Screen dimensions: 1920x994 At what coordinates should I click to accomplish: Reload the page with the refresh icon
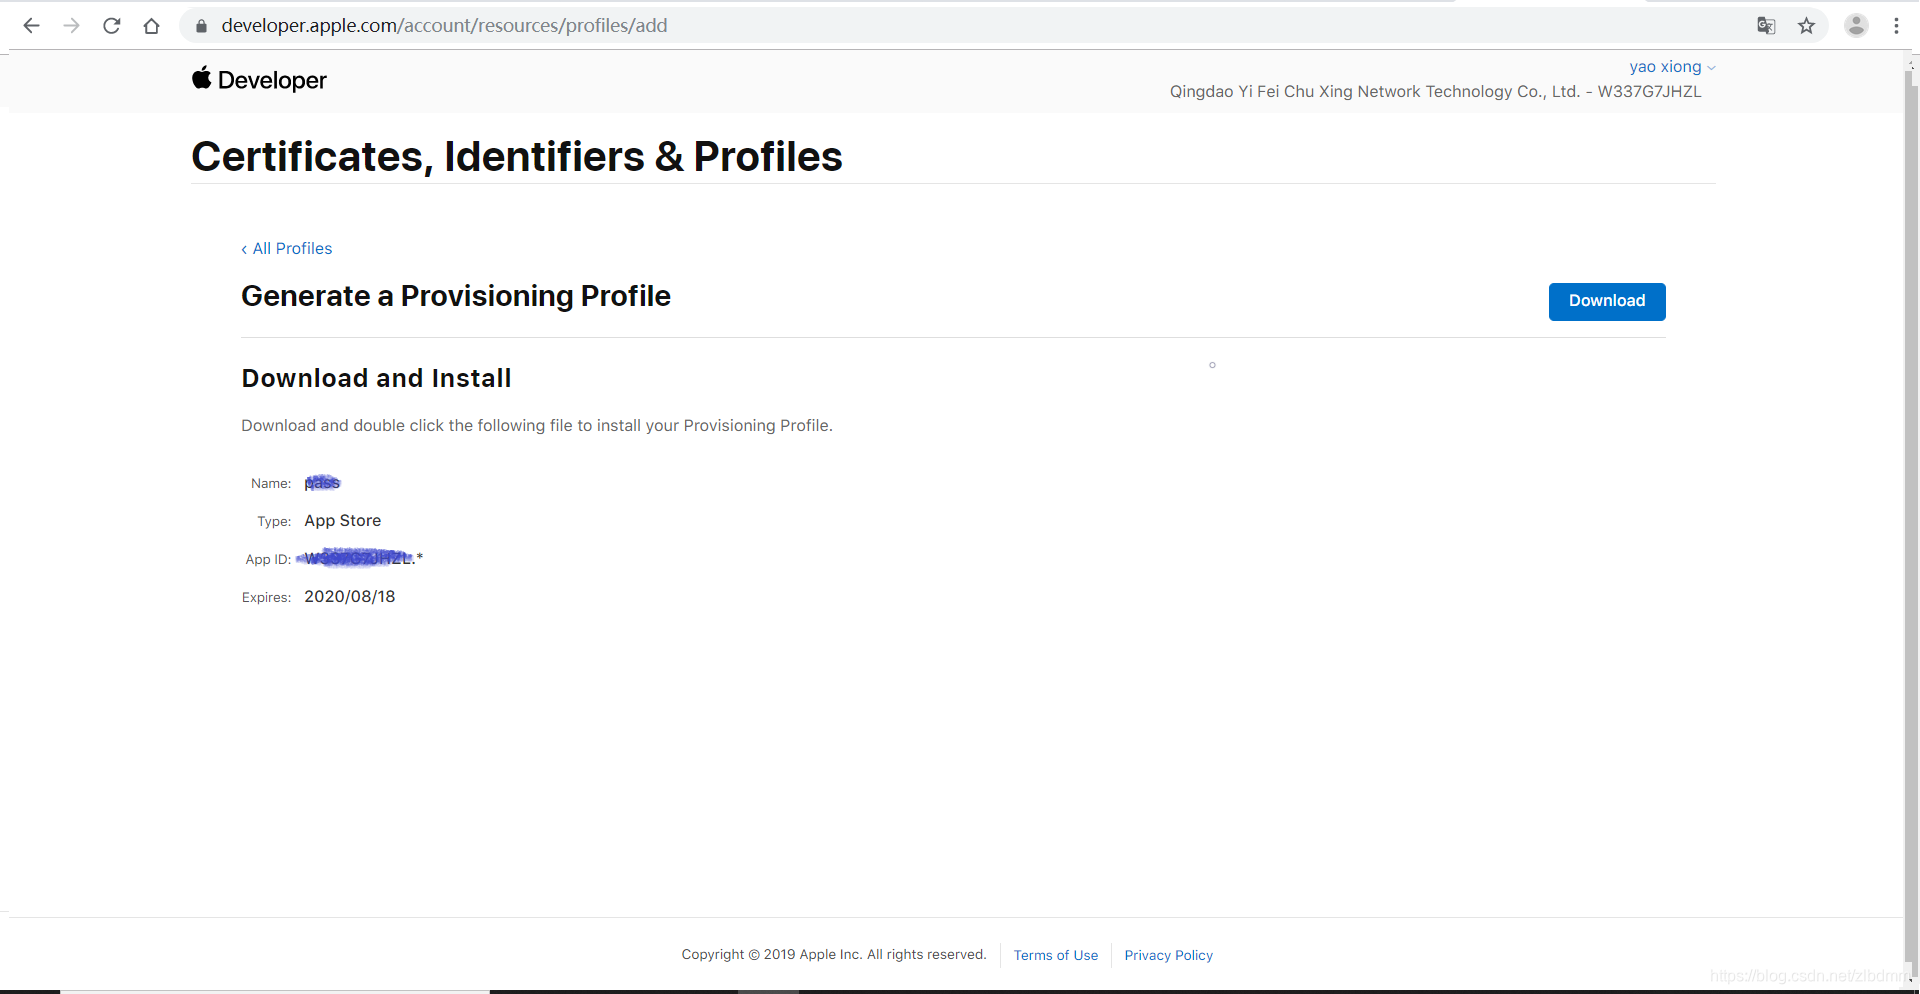coord(111,26)
